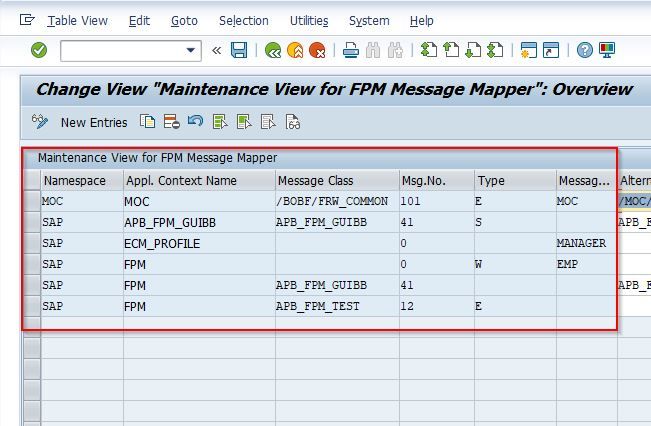Select the row selector for FPM row with EMP

click(32, 264)
